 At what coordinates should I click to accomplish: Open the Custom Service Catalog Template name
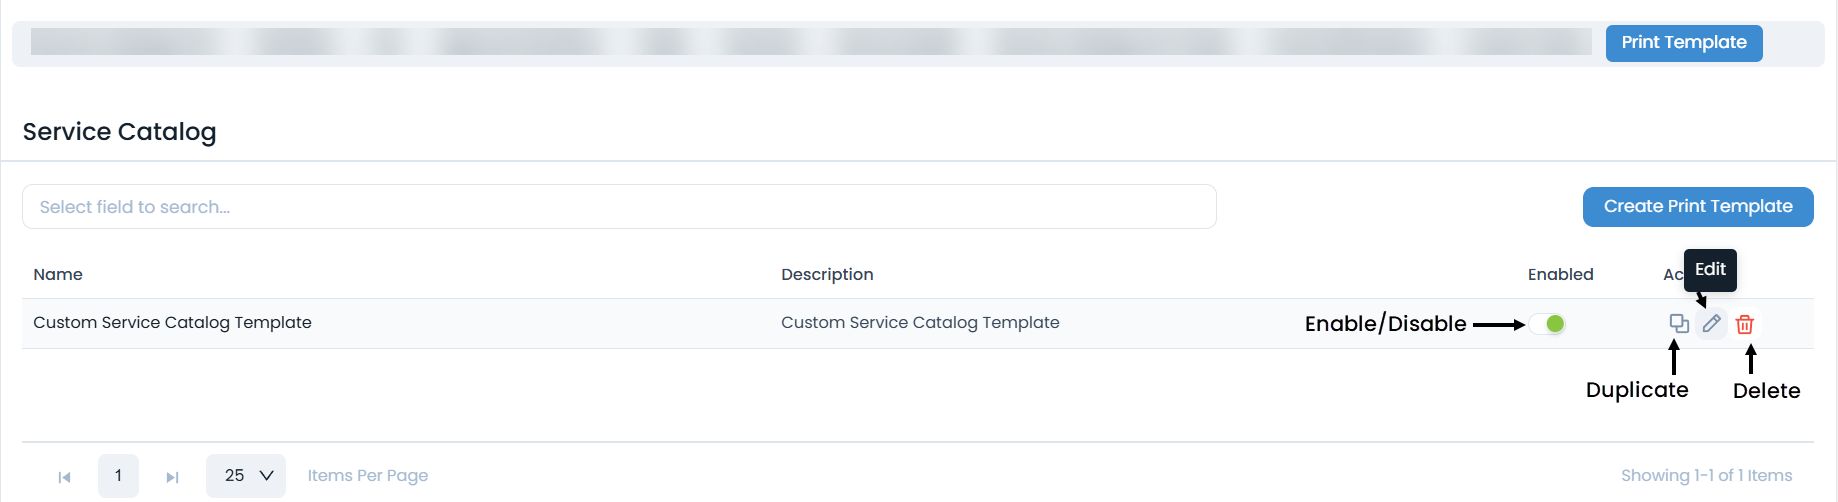click(x=172, y=323)
